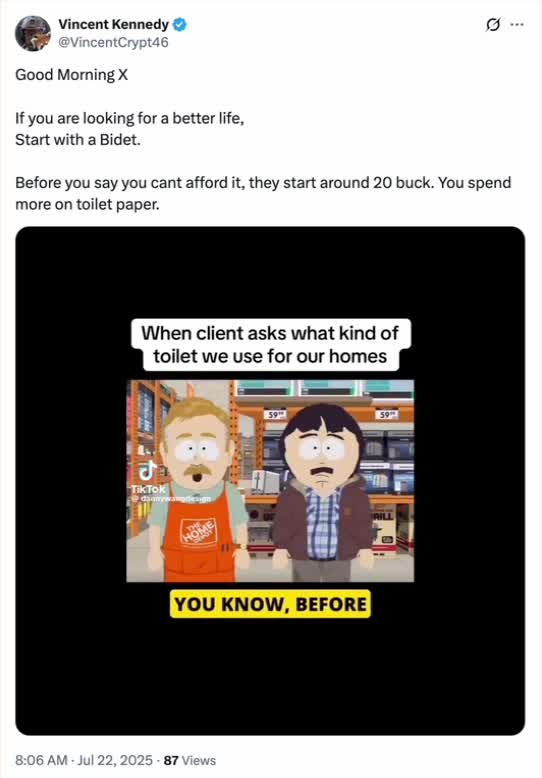Click the TikTok username watermark under the logo

pyautogui.click(x=171, y=498)
